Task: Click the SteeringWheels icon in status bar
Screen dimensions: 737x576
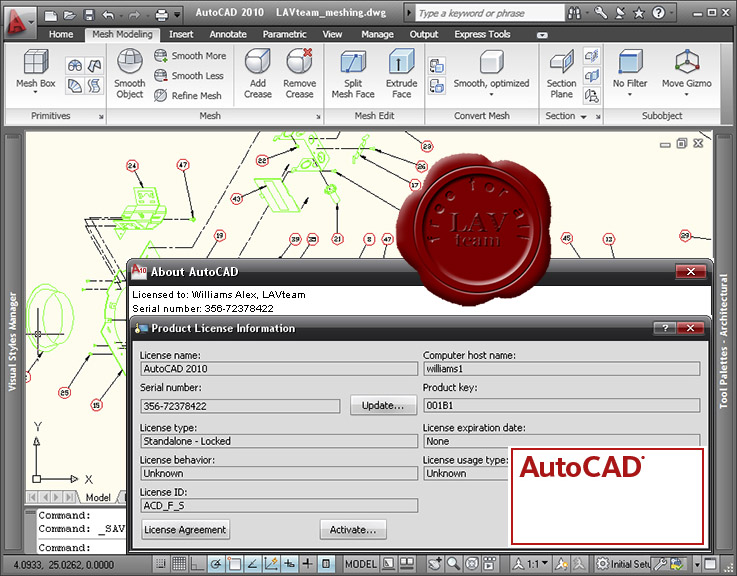Action: [471, 563]
